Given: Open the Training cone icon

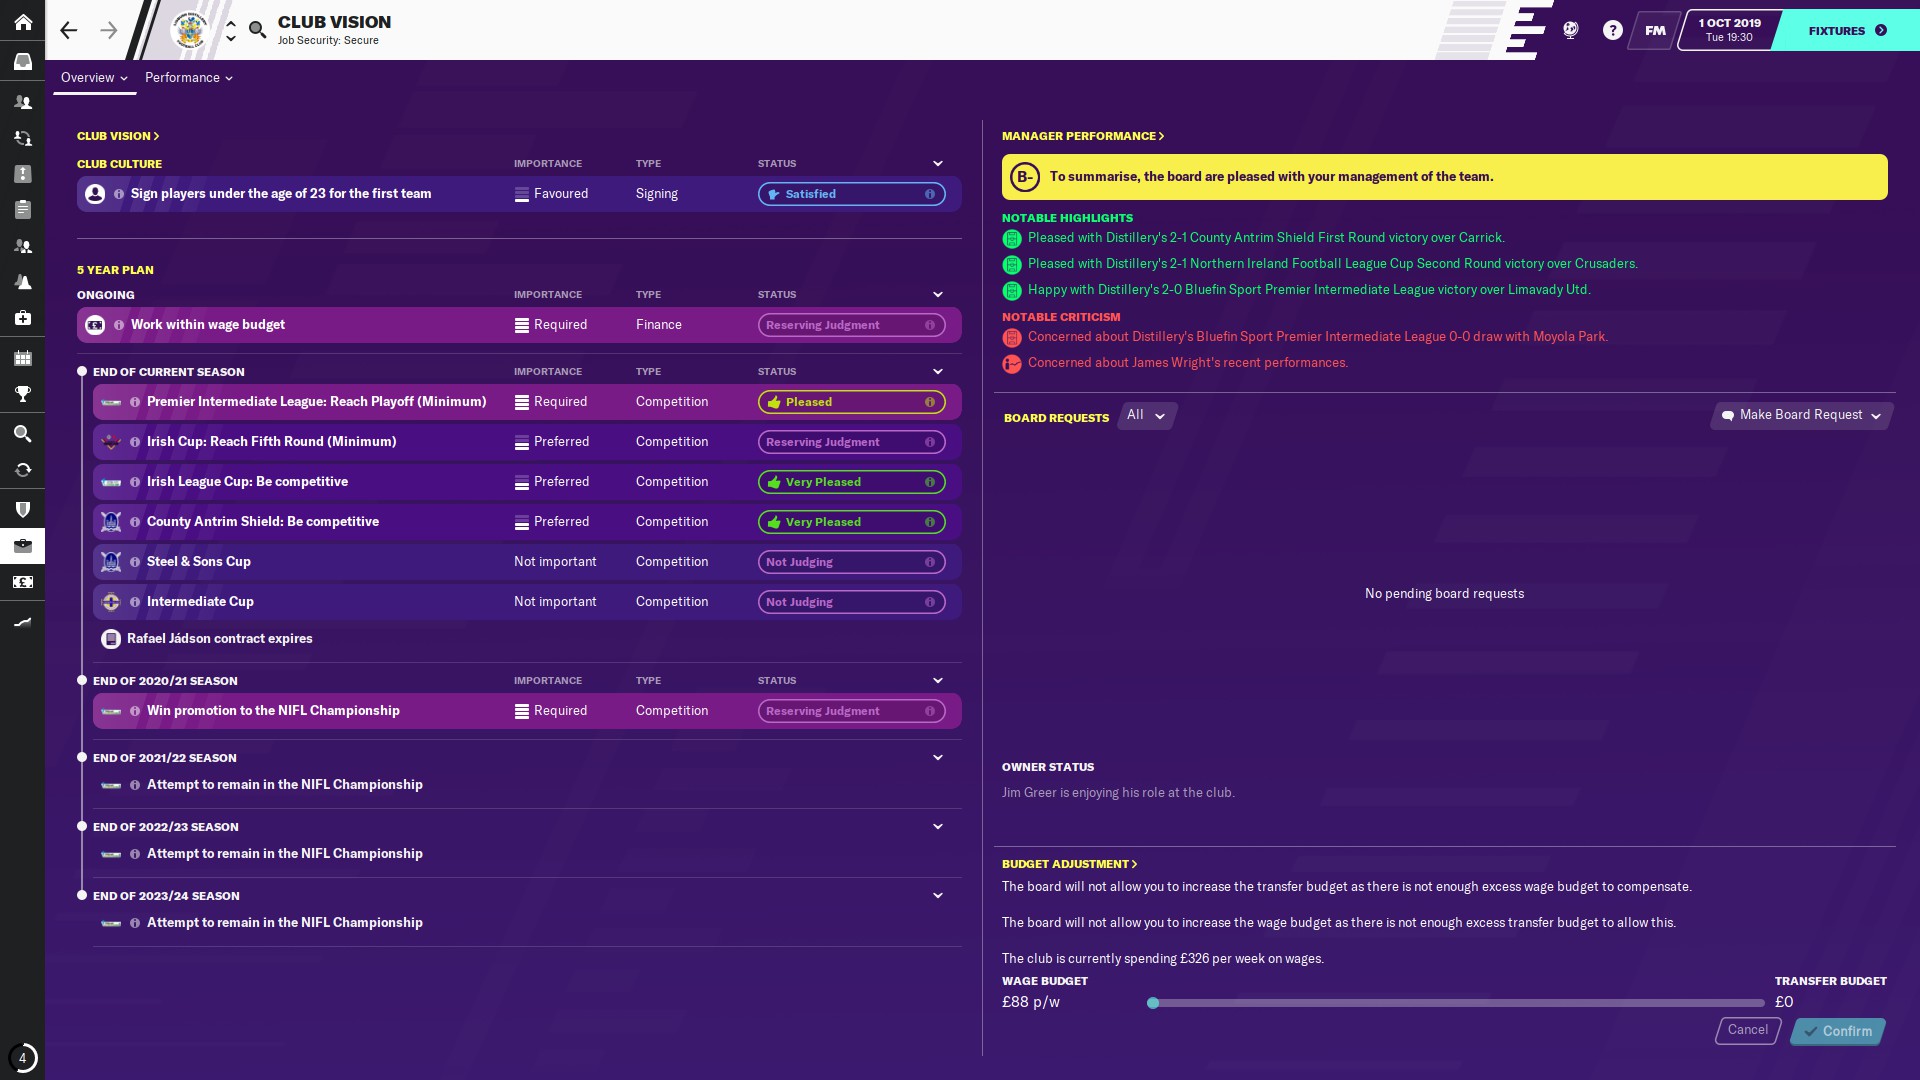Looking at the screenshot, I should tap(22, 282).
